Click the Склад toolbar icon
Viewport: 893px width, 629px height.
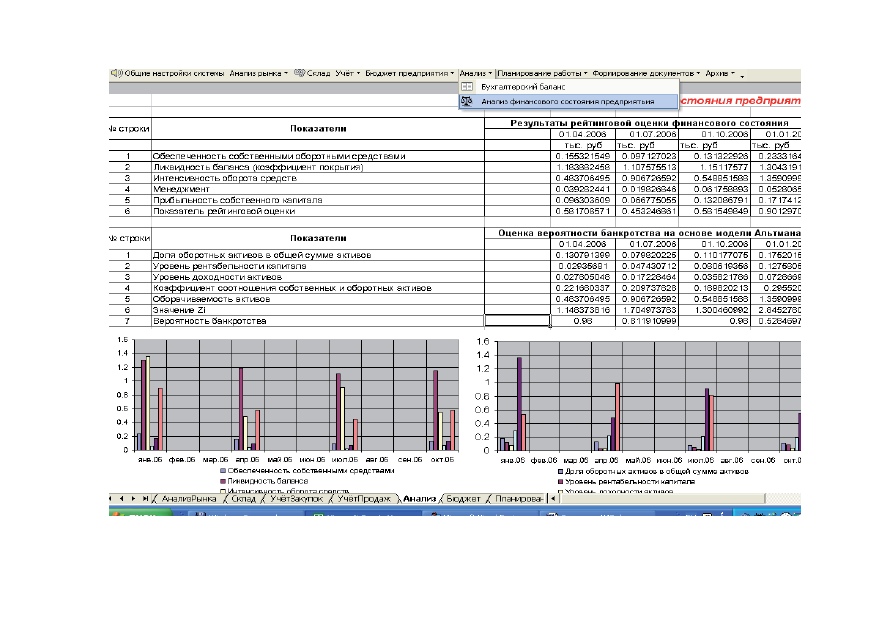point(300,73)
